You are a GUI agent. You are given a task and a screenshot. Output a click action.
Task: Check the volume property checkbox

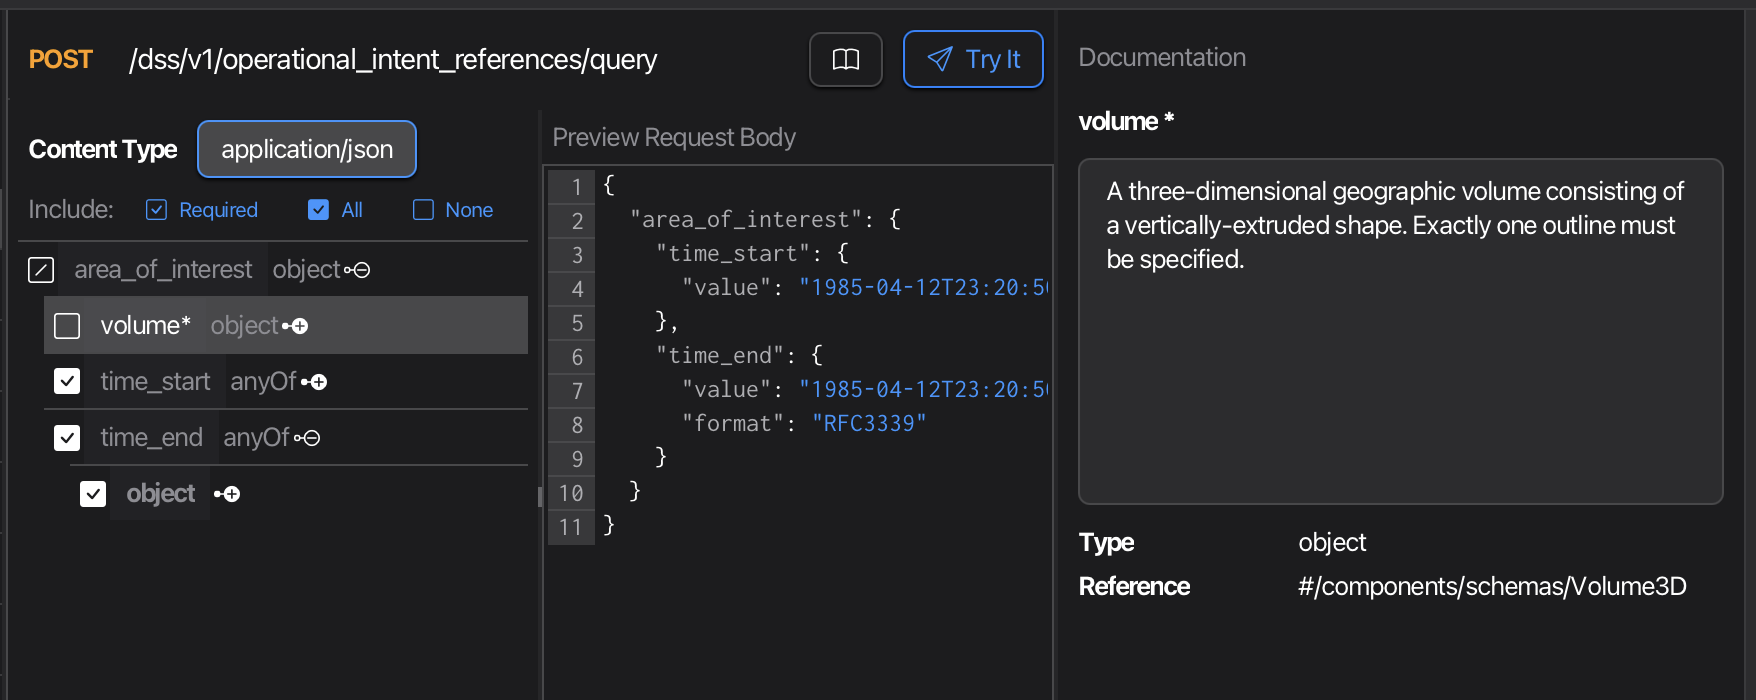[67, 326]
